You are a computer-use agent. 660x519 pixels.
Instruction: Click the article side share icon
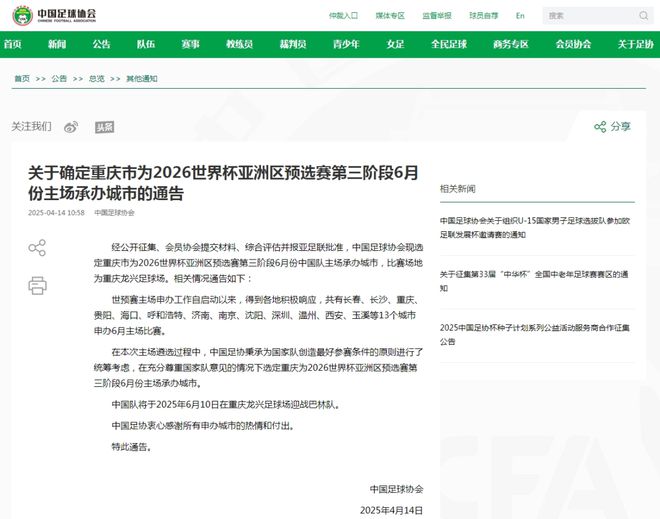click(37, 248)
